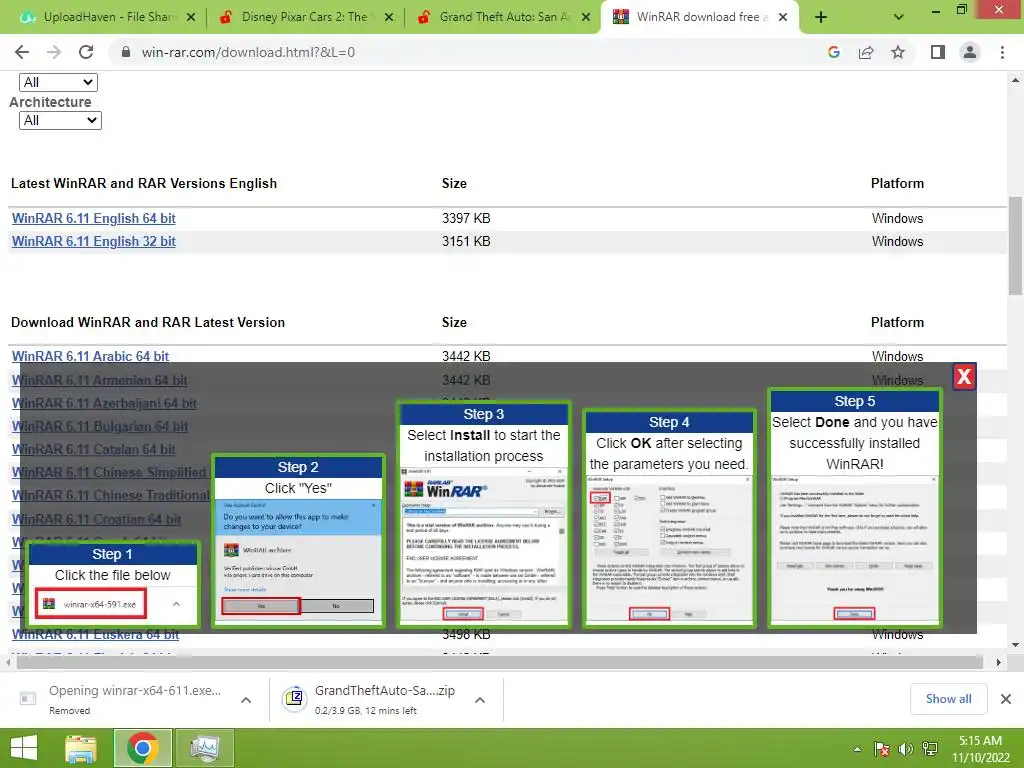Click the 3151 KB size cell
This screenshot has width=1024, height=768.
pyautogui.click(x=466, y=241)
